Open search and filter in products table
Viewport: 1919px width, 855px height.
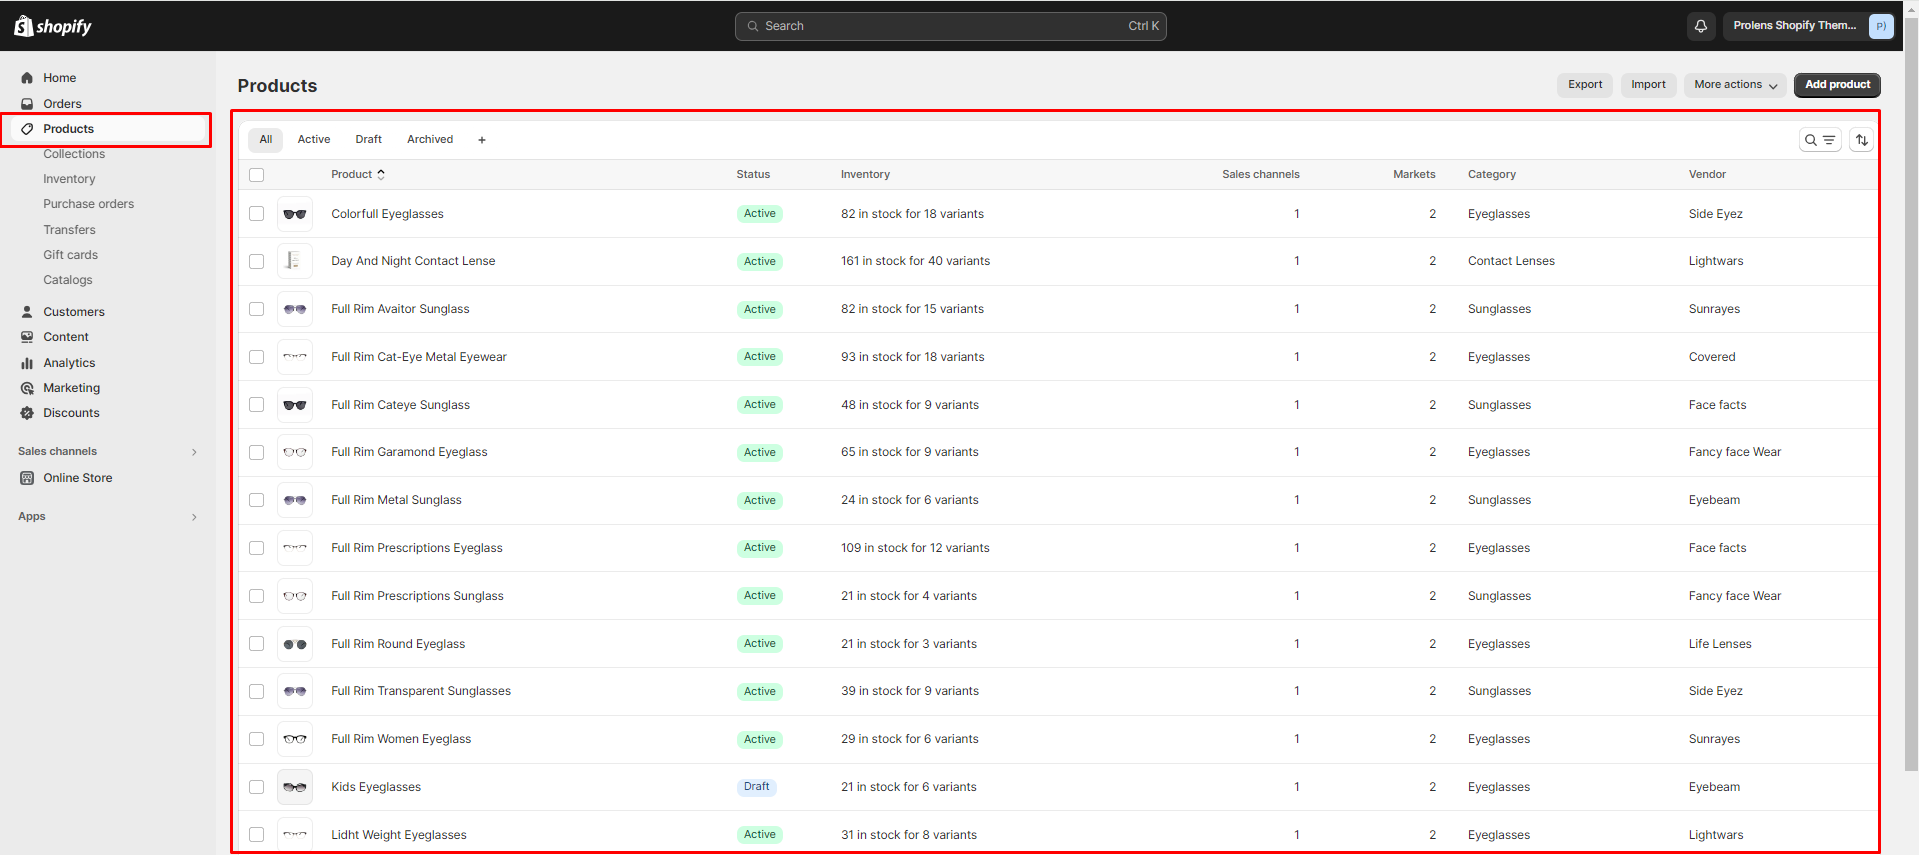point(1819,140)
